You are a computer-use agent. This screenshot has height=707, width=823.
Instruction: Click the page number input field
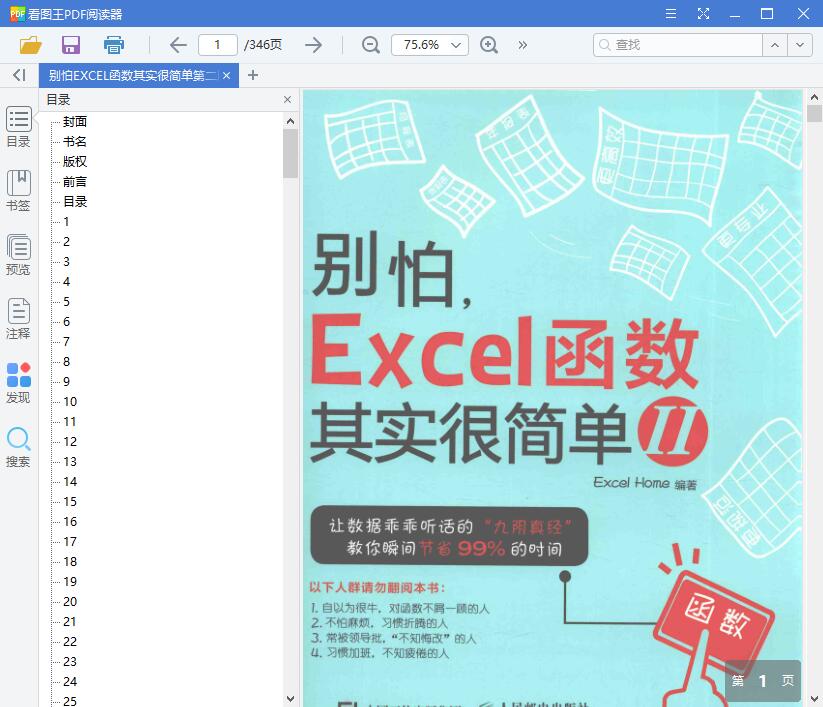[218, 45]
